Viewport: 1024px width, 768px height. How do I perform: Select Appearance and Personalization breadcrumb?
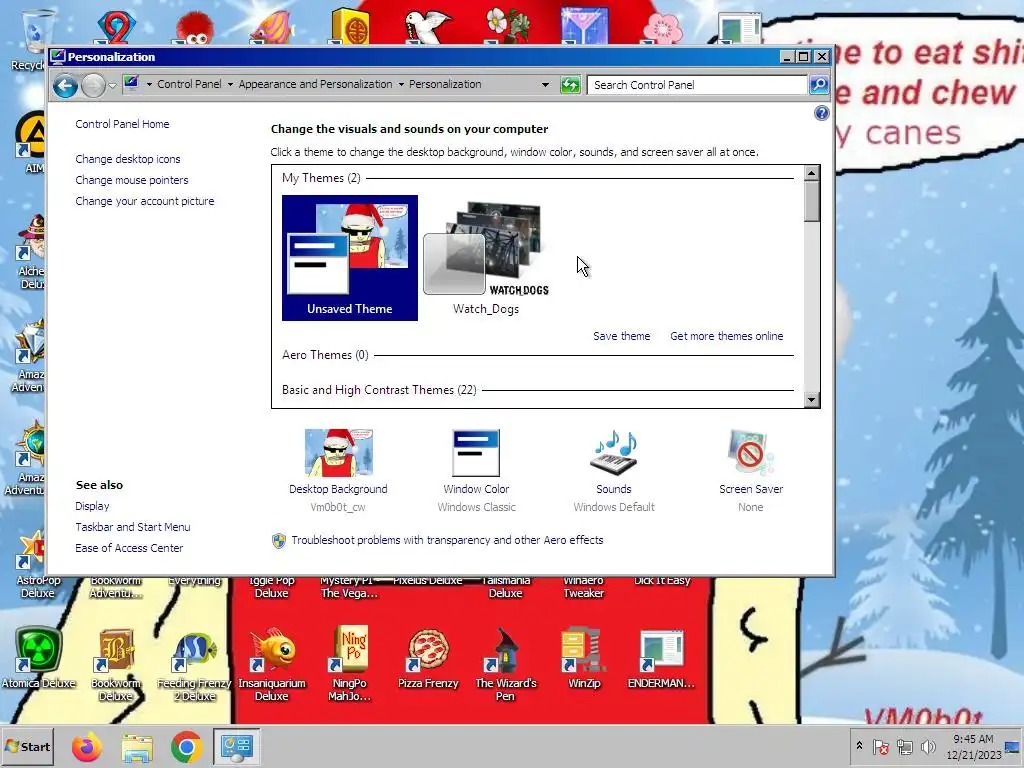tap(315, 84)
